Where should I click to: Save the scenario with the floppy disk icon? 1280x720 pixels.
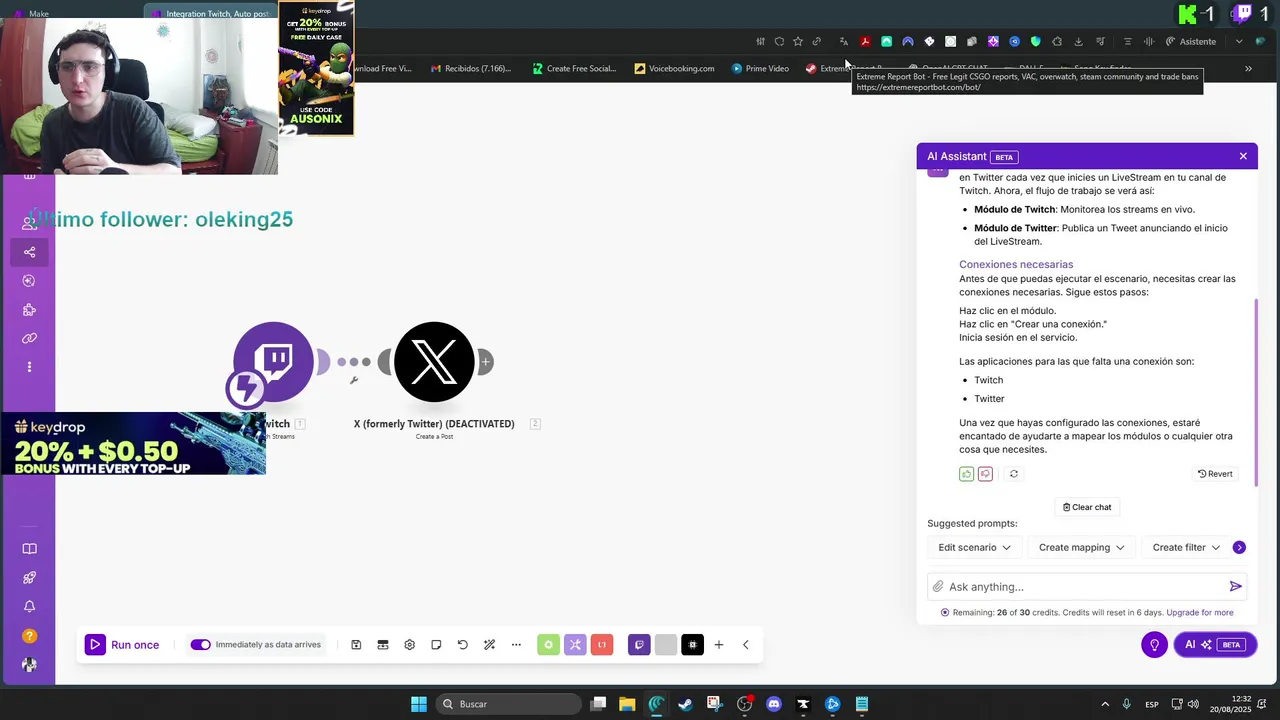[356, 645]
